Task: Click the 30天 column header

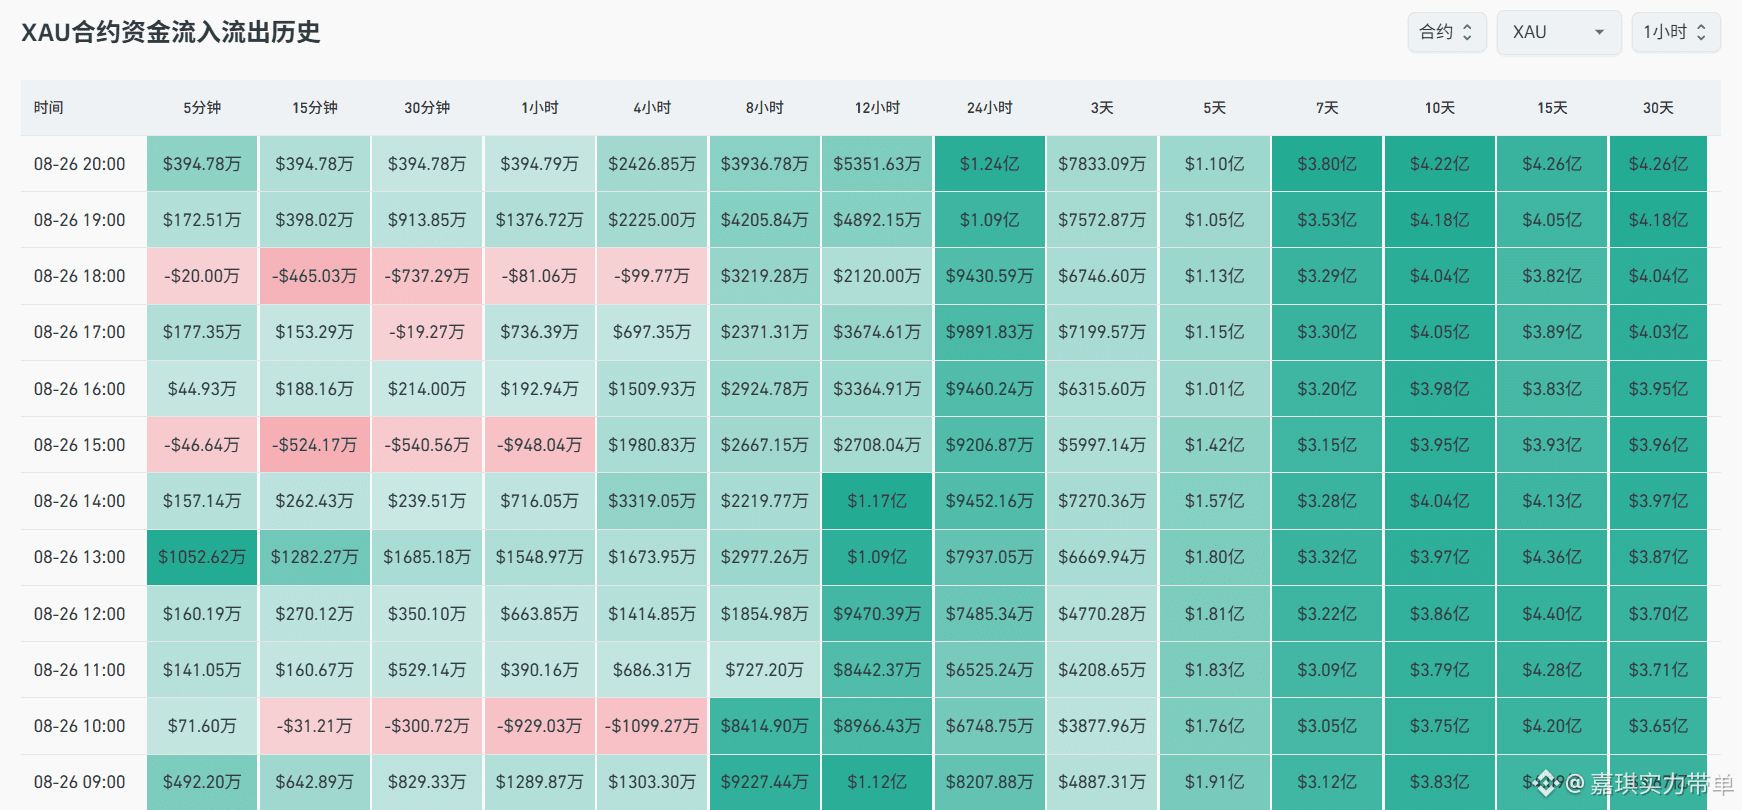Action: pos(1658,108)
